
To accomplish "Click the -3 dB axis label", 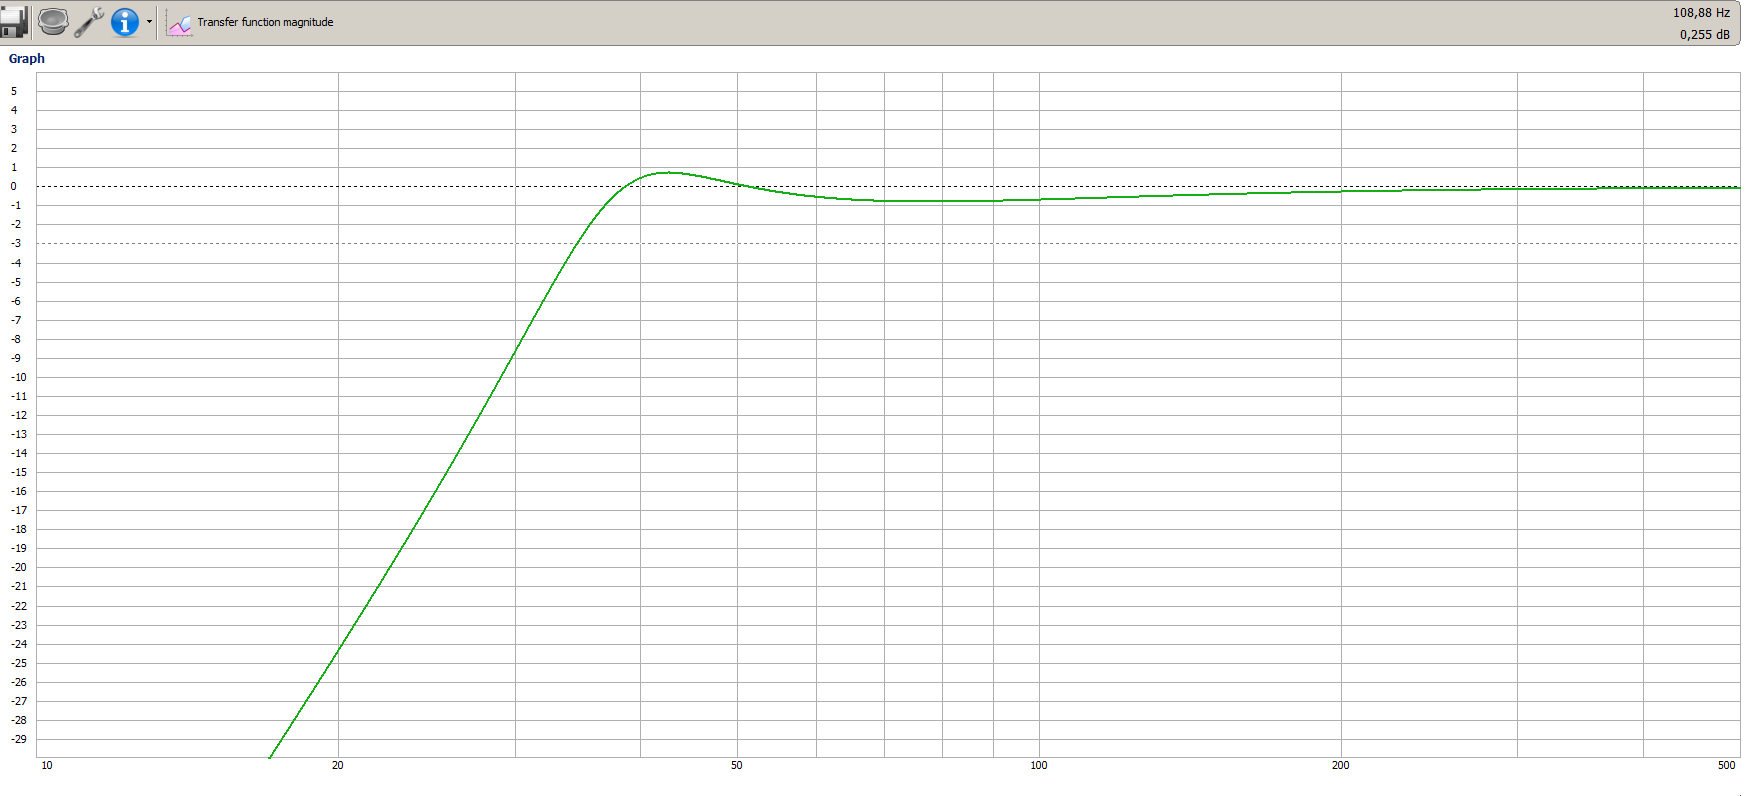I will tap(16, 244).
